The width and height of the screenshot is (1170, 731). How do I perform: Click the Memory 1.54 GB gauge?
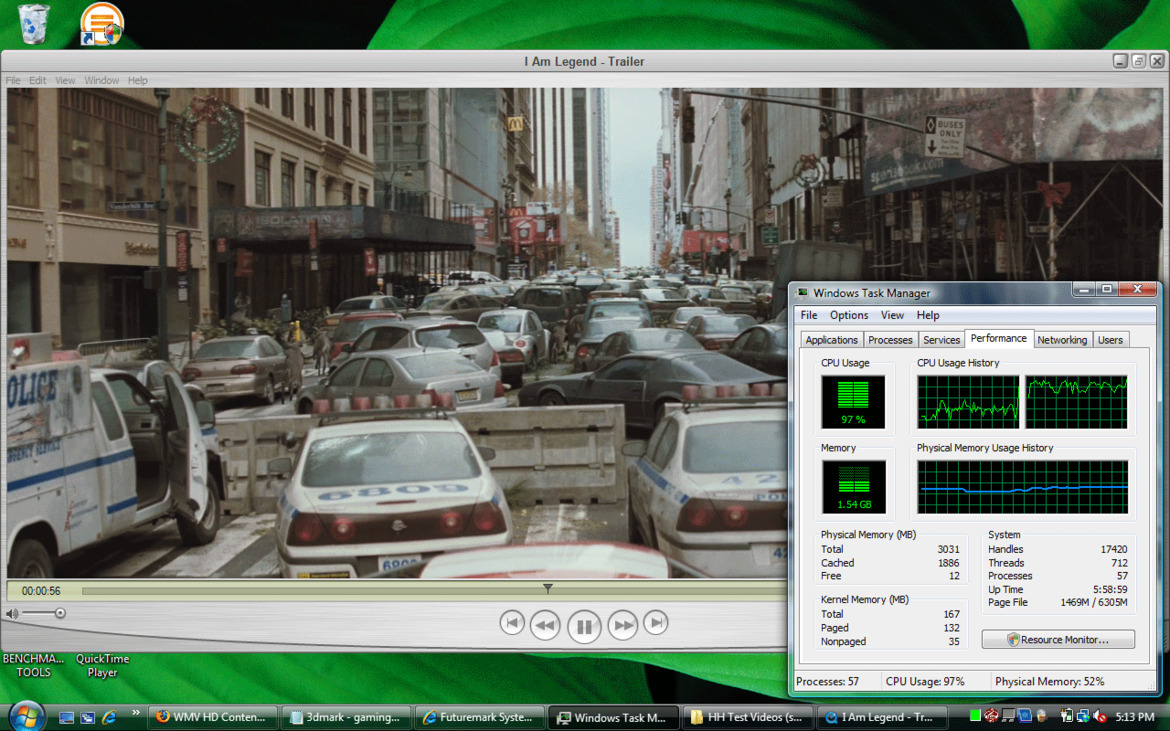point(854,487)
